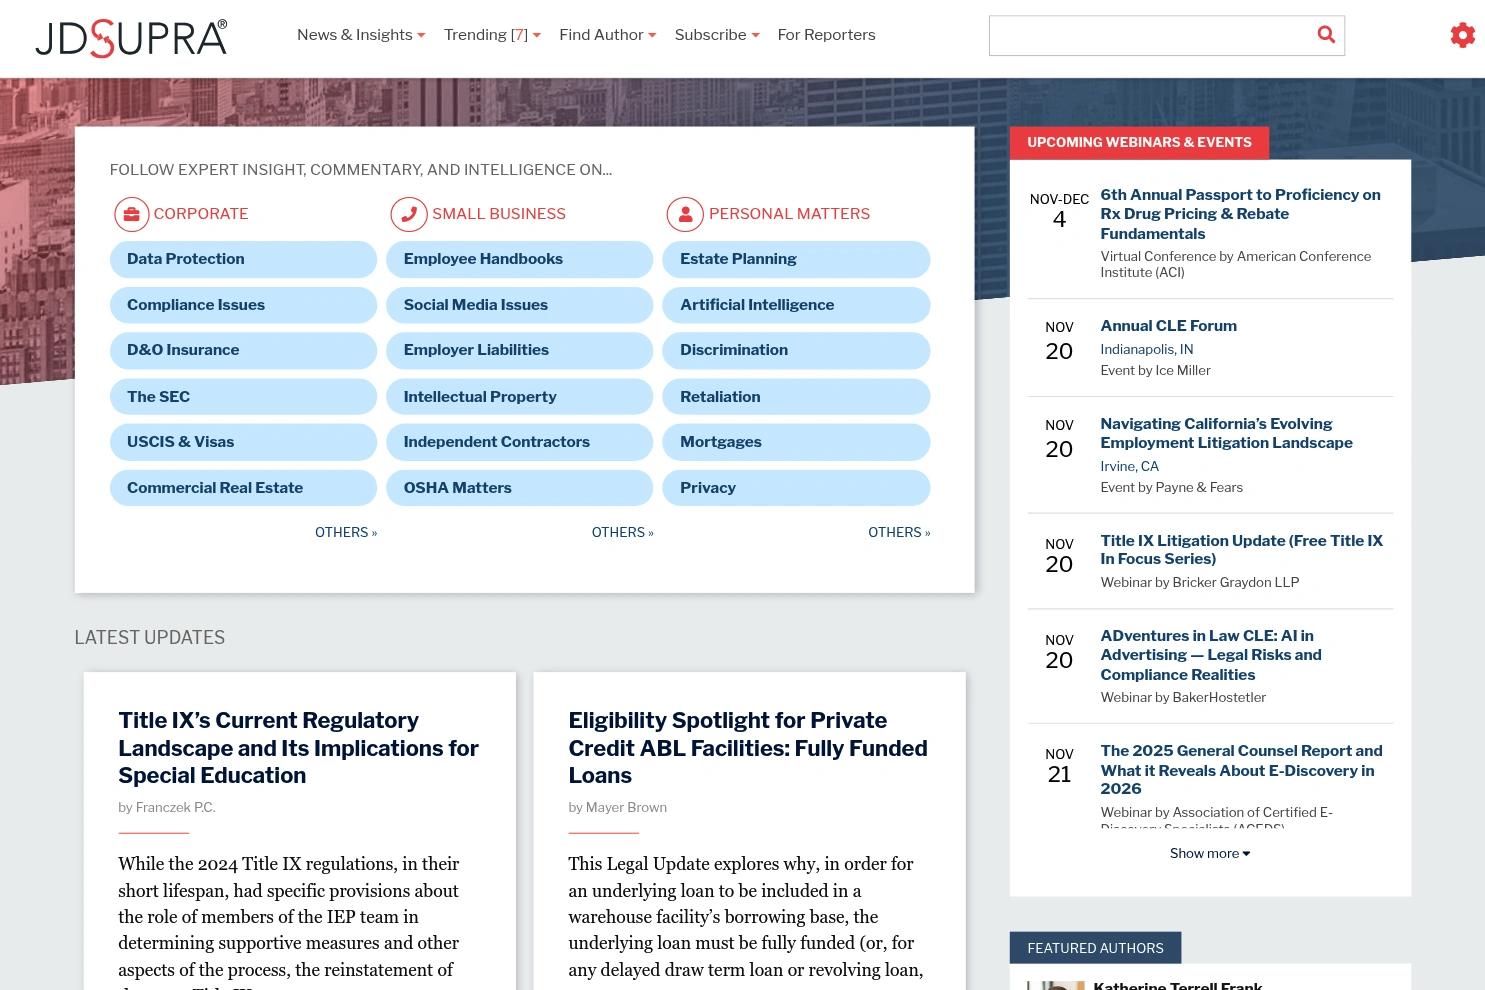Open the 2025 General Counsel Report webinar

pyautogui.click(x=1241, y=770)
